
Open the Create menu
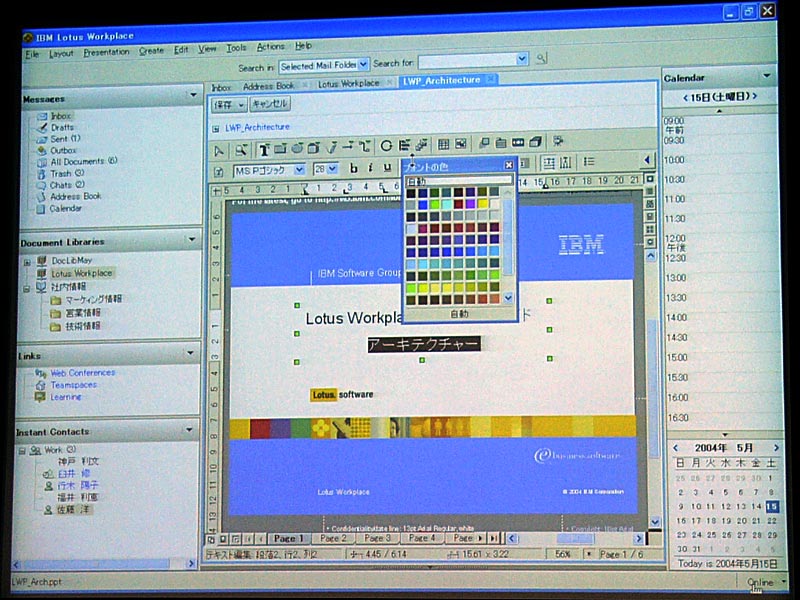click(152, 51)
